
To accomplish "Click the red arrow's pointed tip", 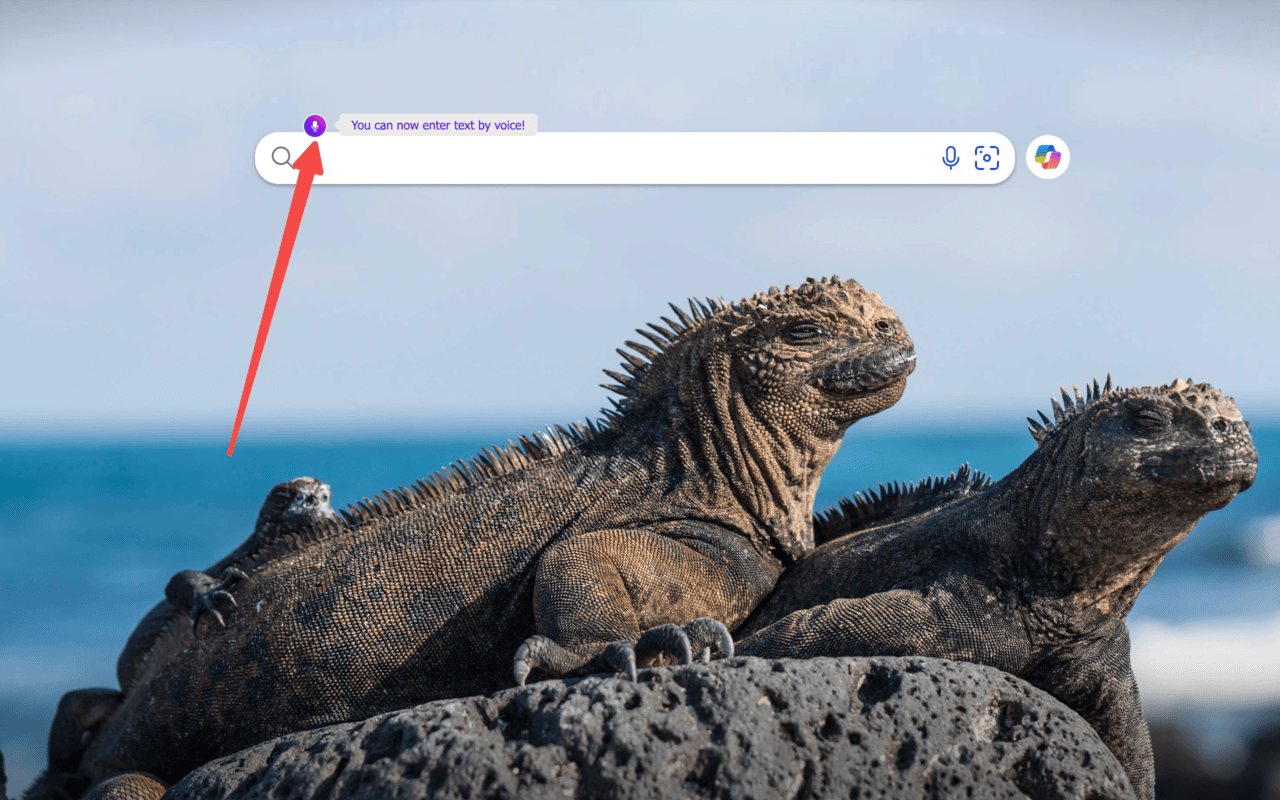I will [313, 147].
